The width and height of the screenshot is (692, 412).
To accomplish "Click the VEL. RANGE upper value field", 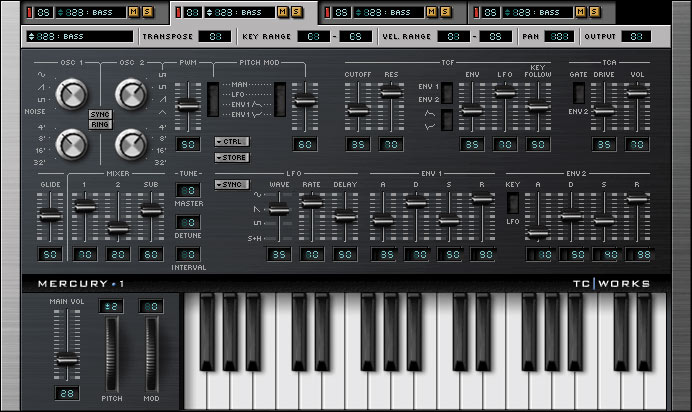I will coord(496,37).
